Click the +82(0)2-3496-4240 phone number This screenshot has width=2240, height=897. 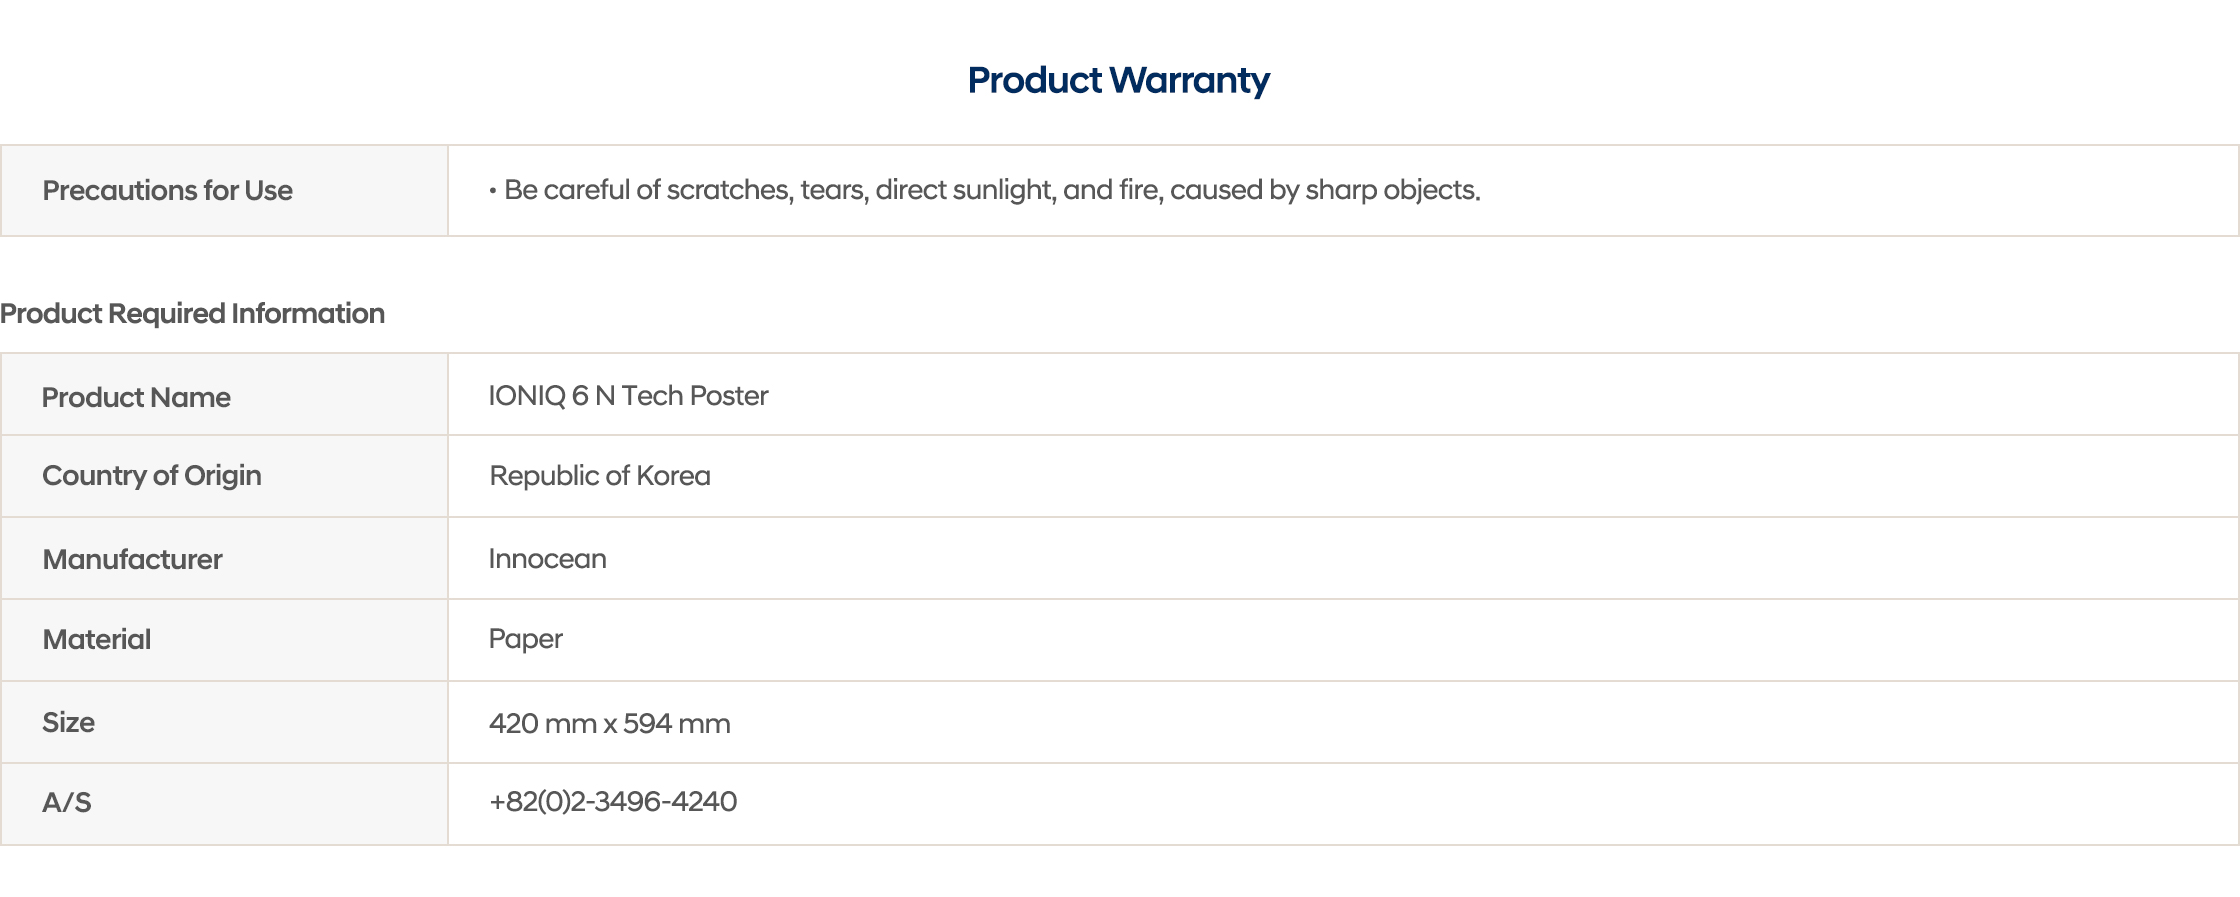pos(612,801)
